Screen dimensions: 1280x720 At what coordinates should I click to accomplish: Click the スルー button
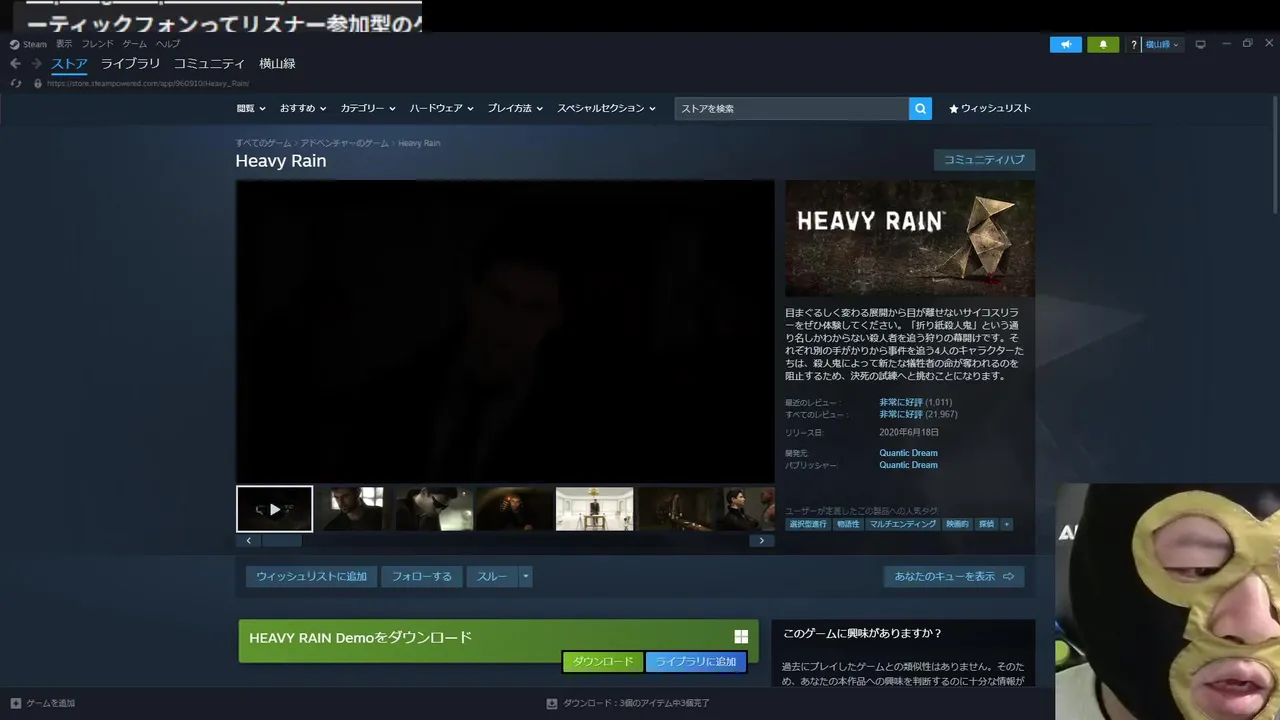(x=492, y=576)
